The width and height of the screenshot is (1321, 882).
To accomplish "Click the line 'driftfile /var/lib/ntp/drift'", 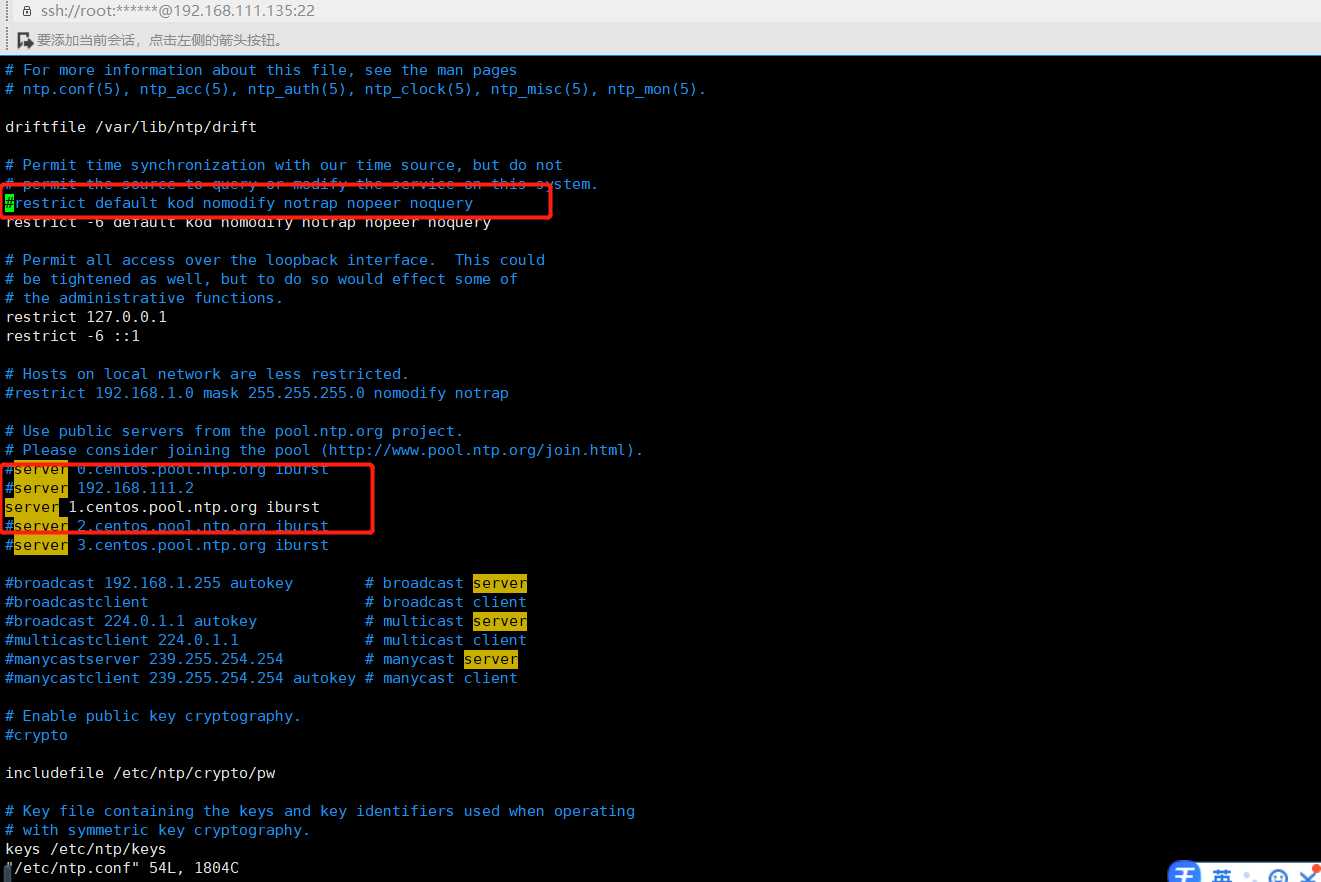I will click(131, 127).
